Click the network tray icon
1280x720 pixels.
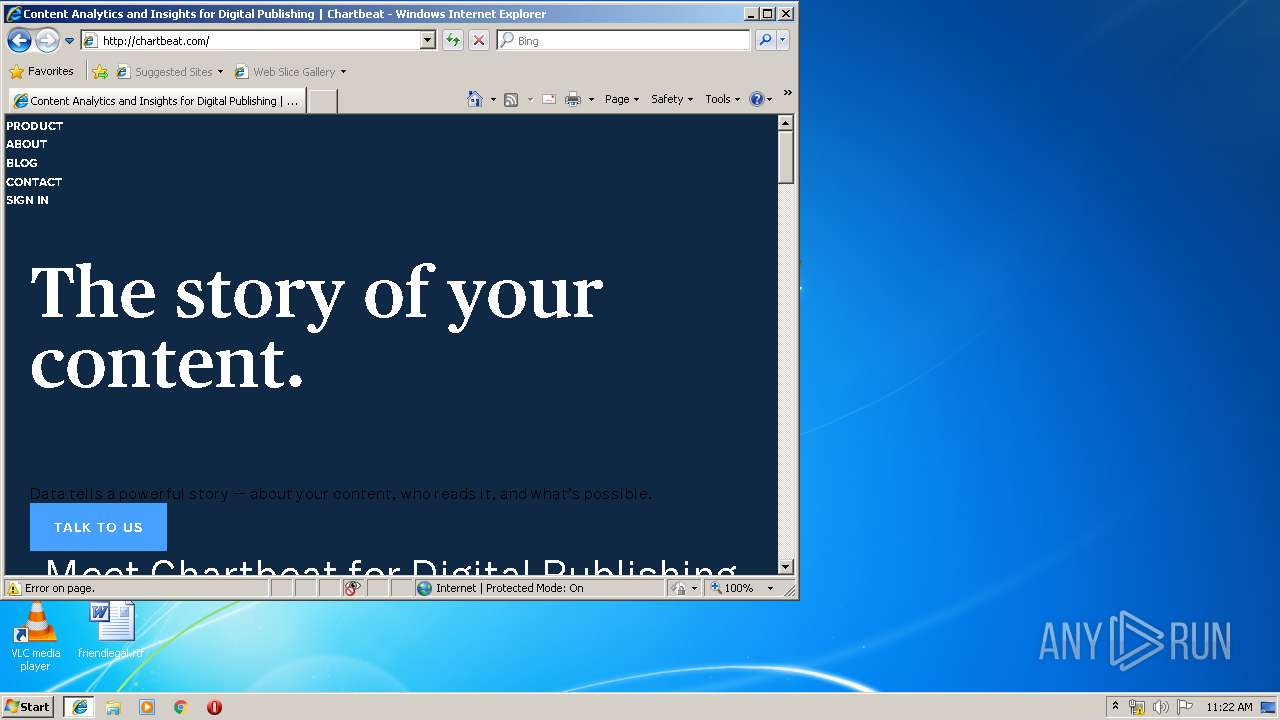(x=1137, y=707)
